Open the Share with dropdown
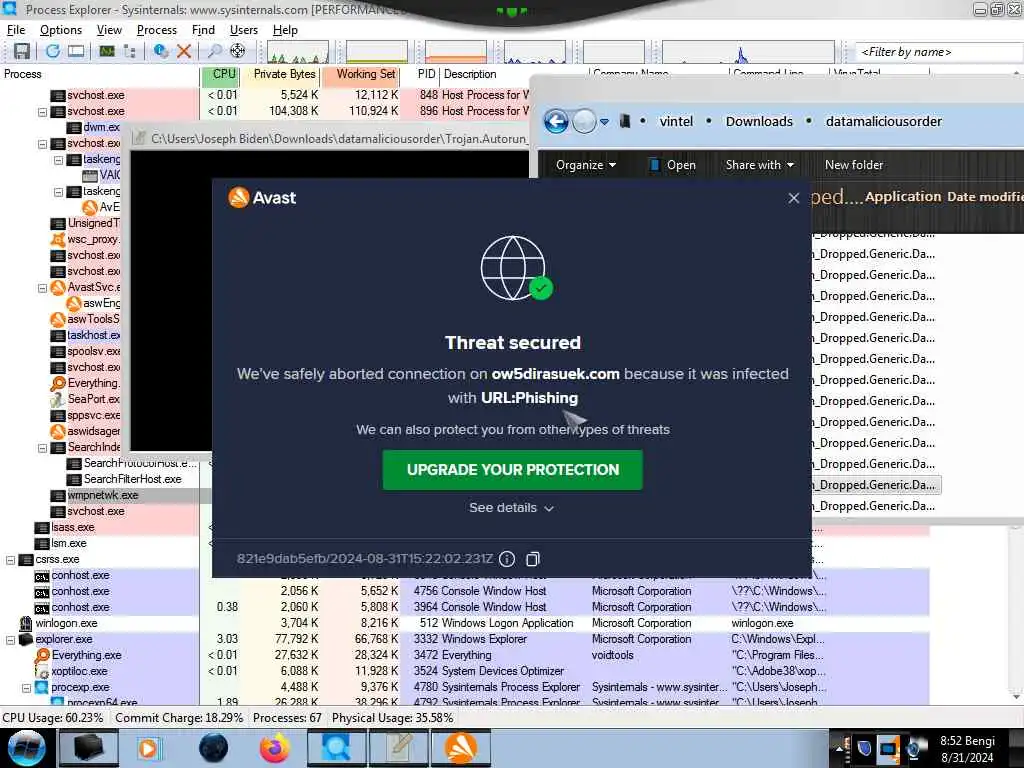The image size is (1024, 768). point(760,165)
